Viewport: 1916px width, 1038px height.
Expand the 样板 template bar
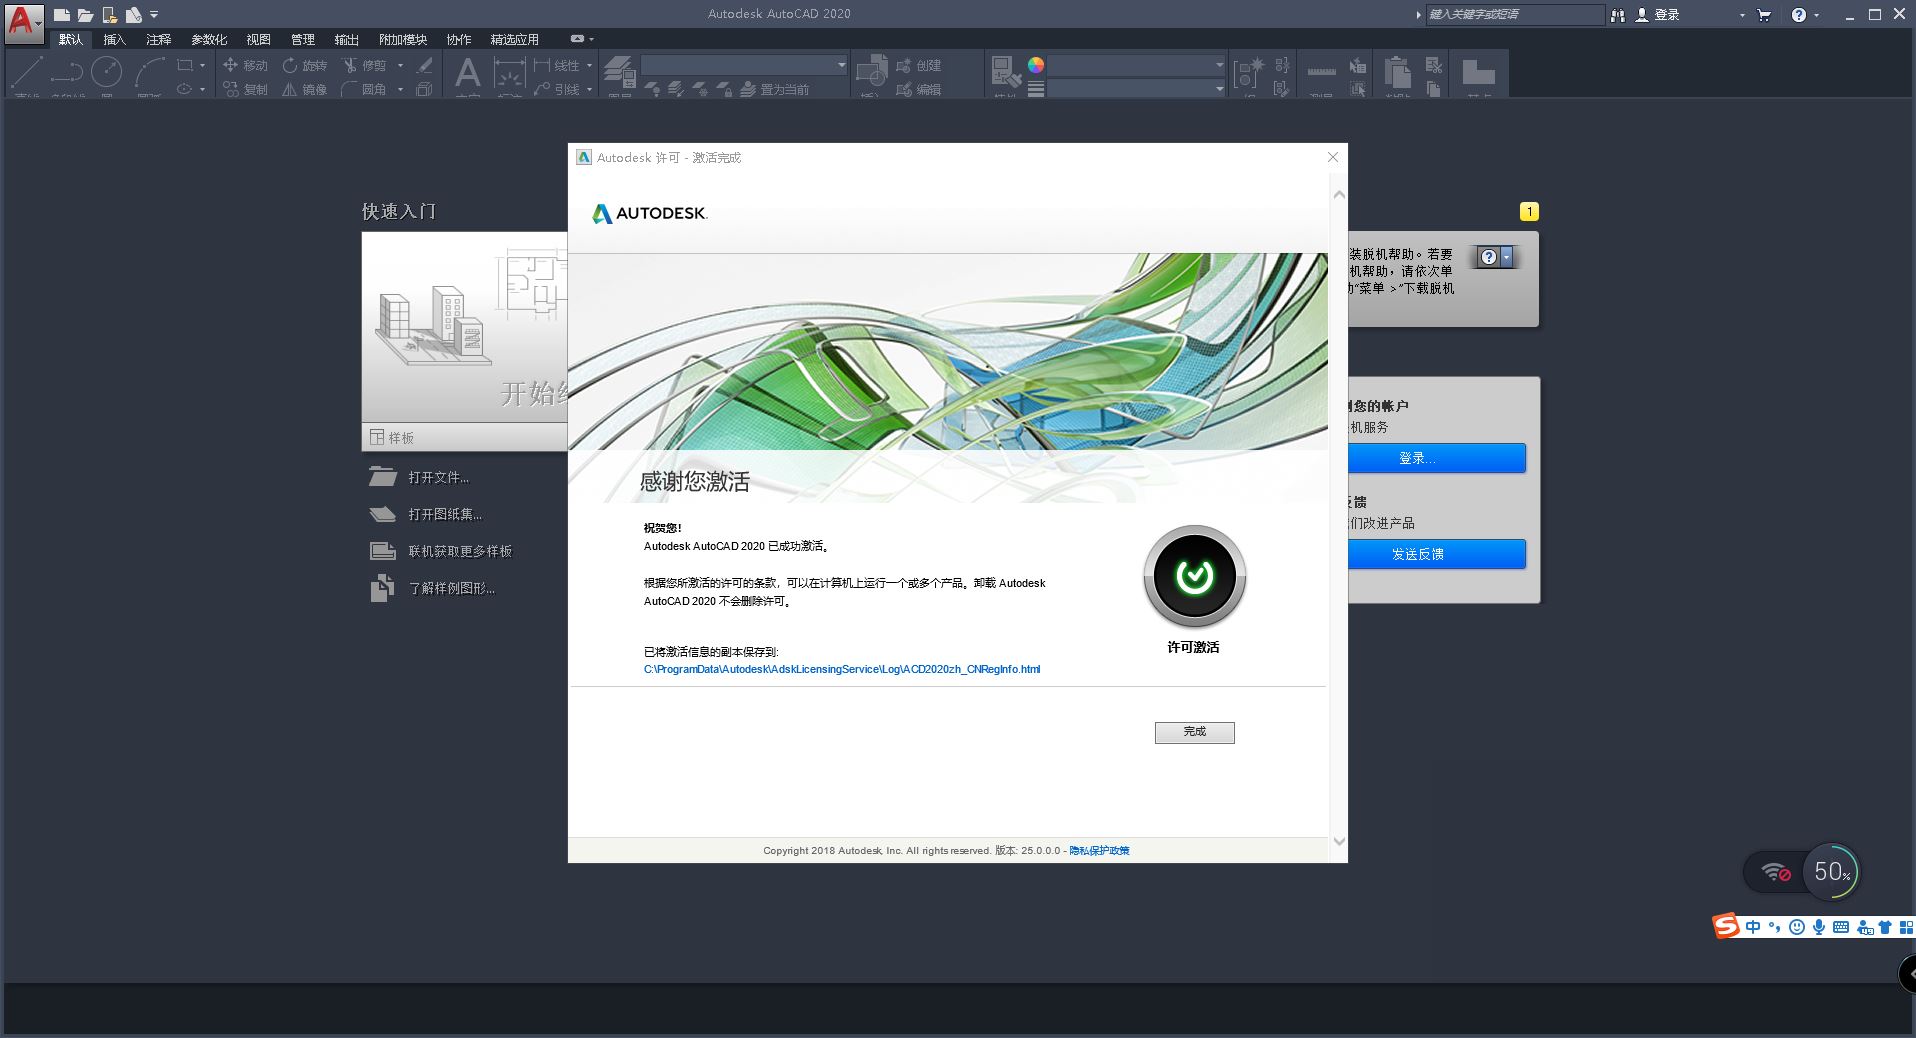[464, 437]
